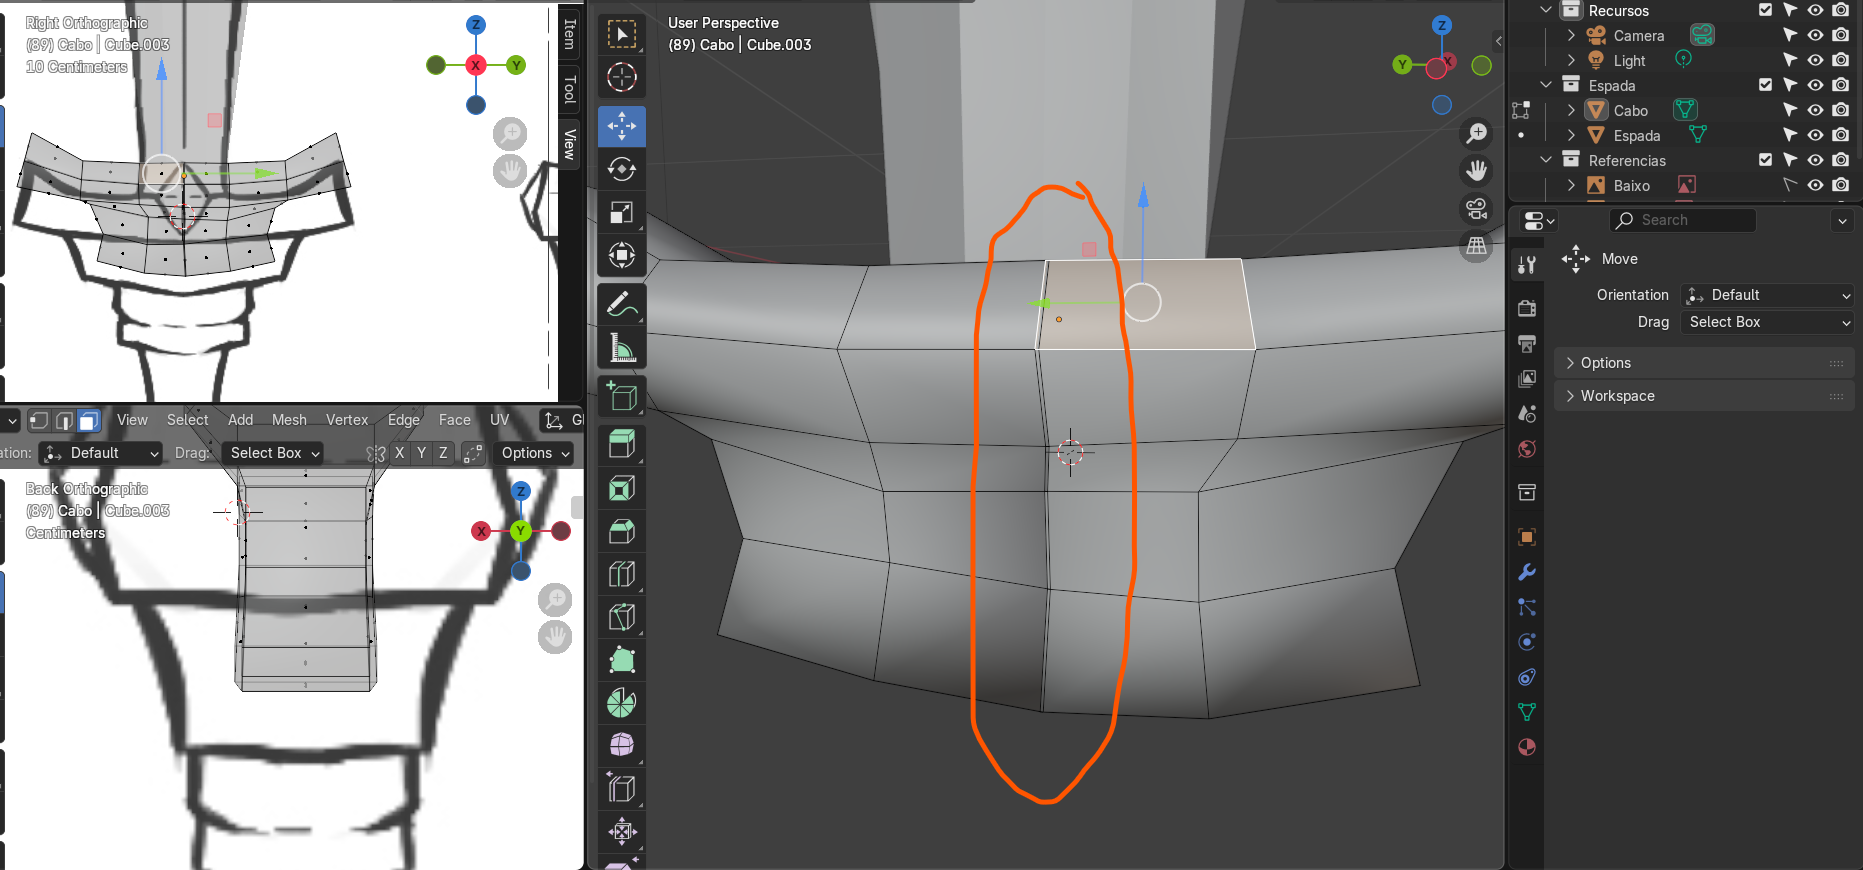The image size is (1863, 870).
Task: Select the Add Cube tool
Action: click(x=622, y=396)
